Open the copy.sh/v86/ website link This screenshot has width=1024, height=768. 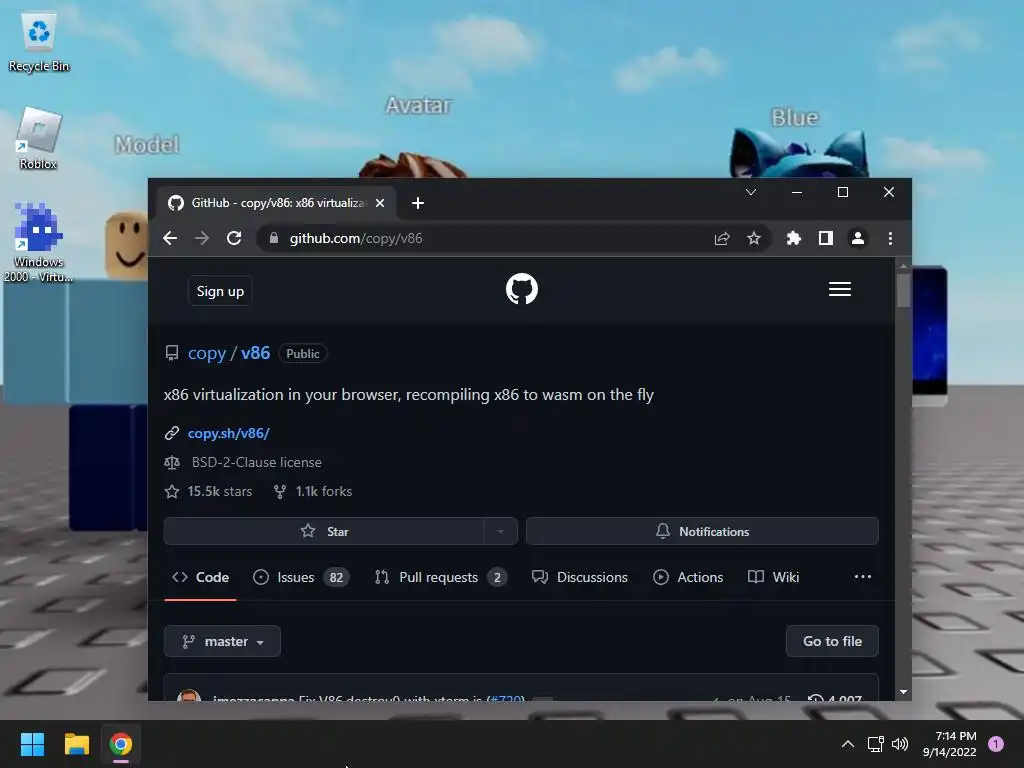pyautogui.click(x=229, y=433)
